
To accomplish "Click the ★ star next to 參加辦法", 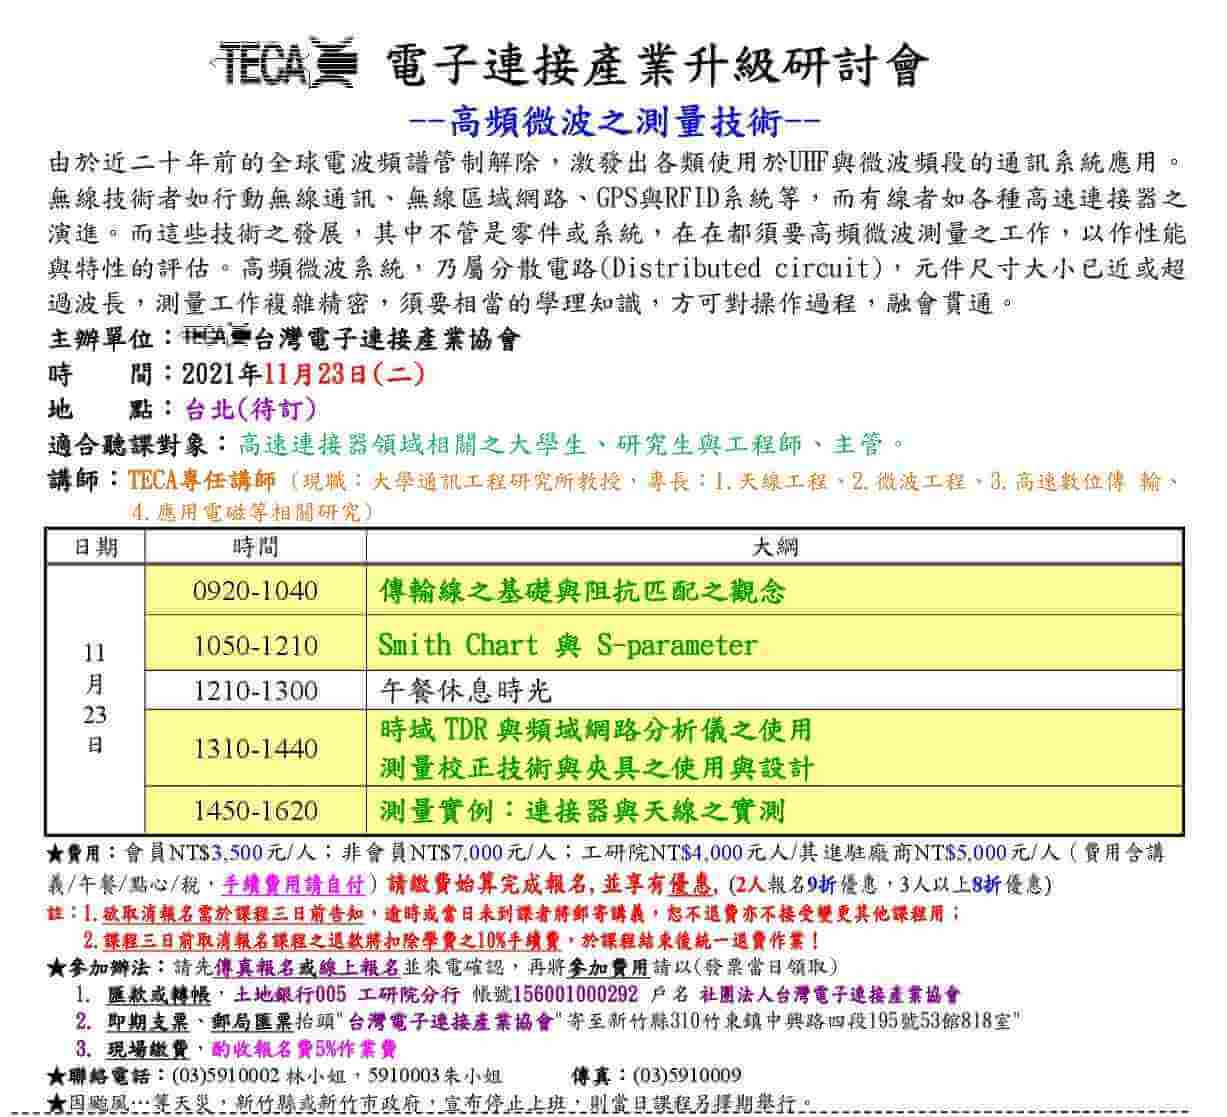I will [x=57, y=967].
